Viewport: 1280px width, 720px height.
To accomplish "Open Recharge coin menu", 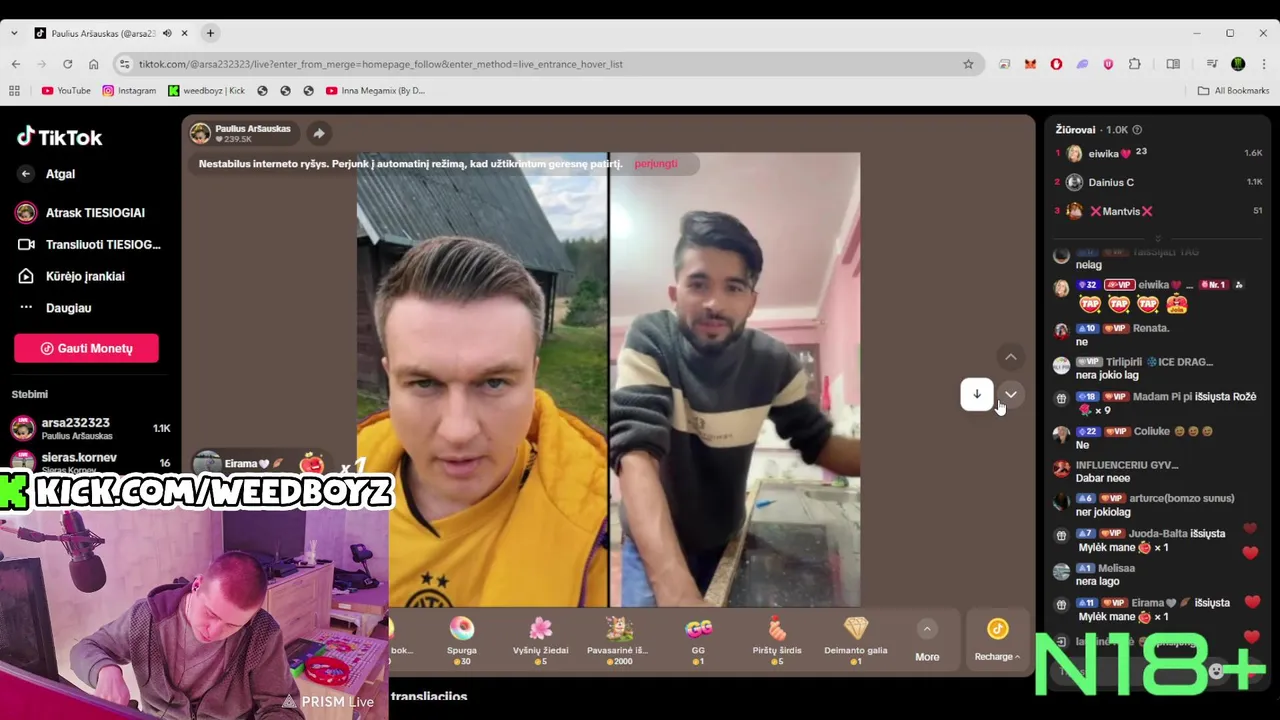I will tap(997, 640).
